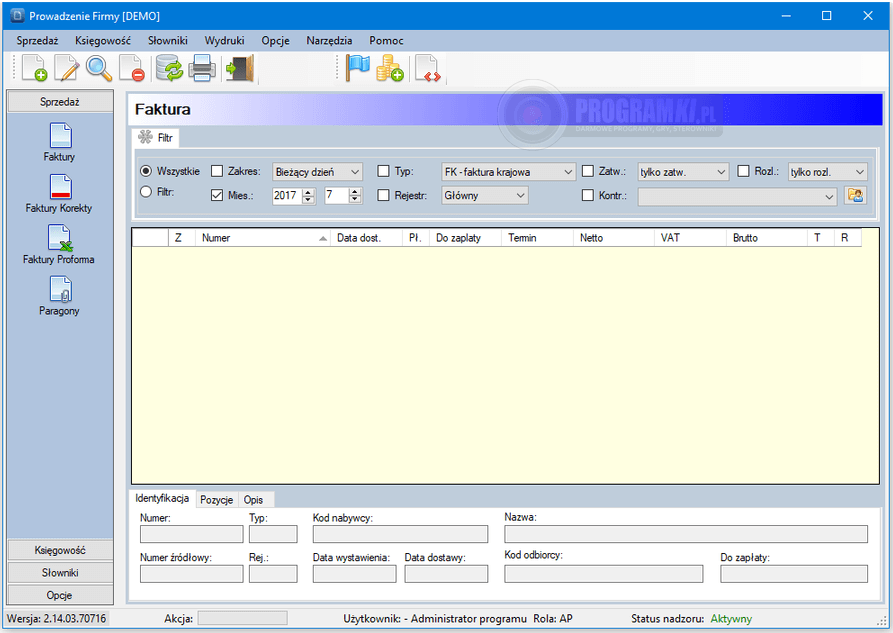
Task: Enable the Rozl. checkbox
Action: pyautogui.click(x=743, y=171)
